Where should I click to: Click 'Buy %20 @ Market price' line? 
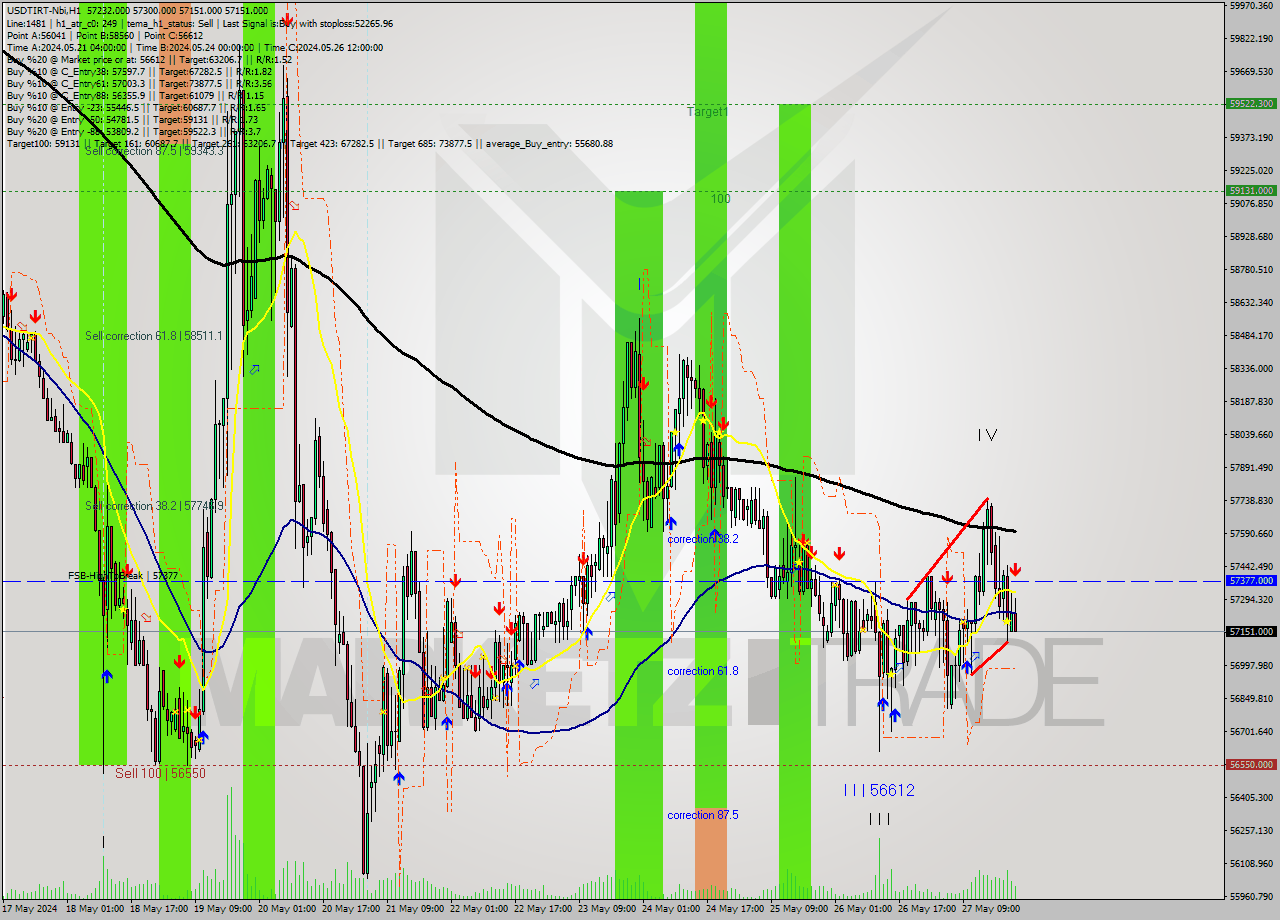(149, 60)
